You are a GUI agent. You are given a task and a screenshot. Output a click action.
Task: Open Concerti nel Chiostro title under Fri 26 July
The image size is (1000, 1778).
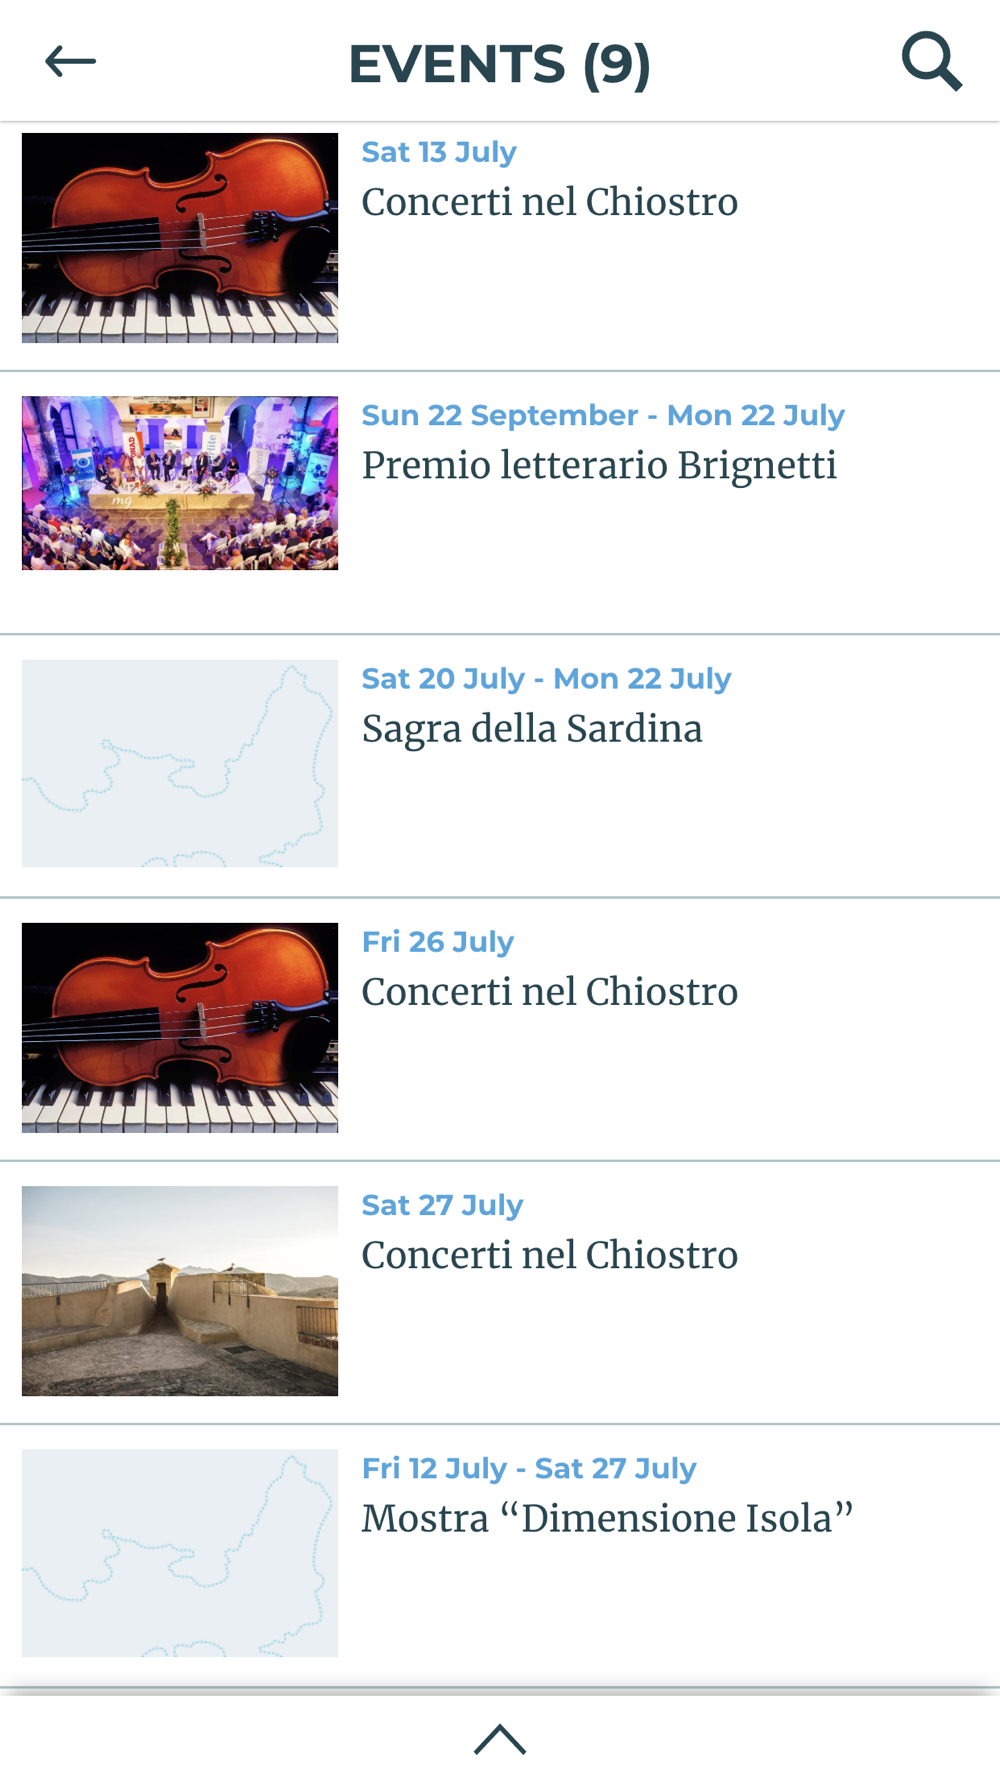549,992
